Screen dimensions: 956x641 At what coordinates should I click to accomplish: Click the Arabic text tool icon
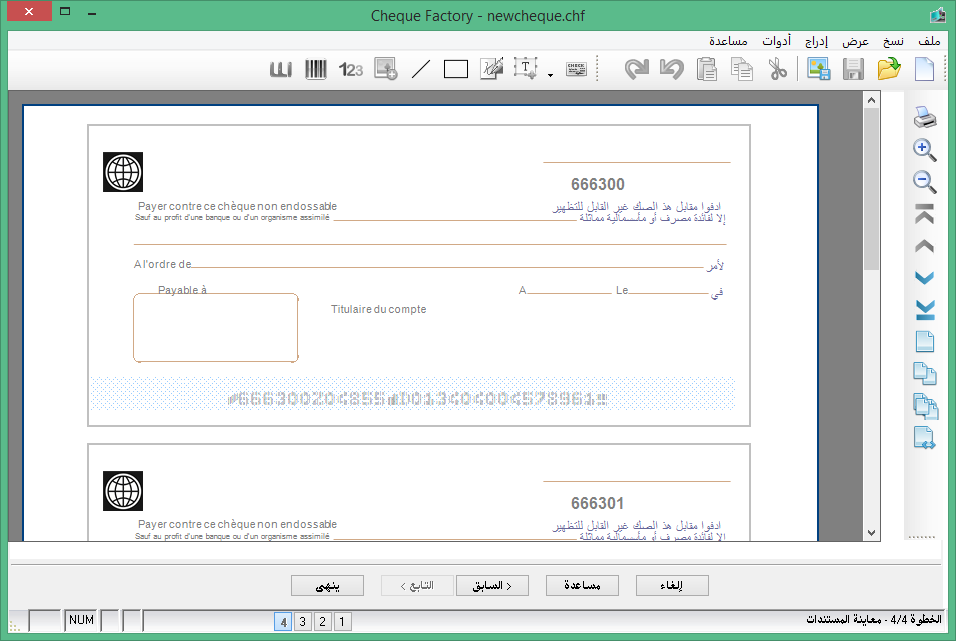280,70
